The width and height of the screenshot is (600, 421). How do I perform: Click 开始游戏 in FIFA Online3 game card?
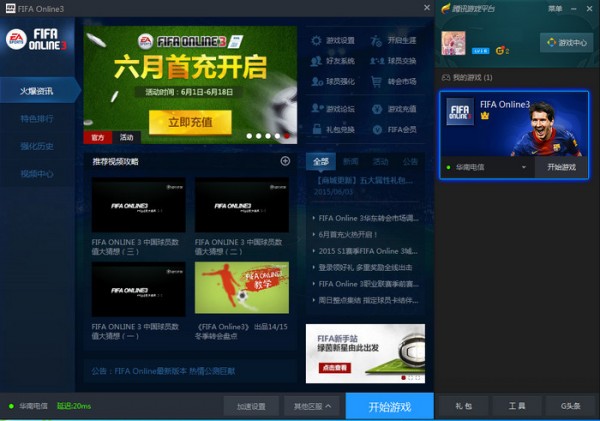point(561,167)
